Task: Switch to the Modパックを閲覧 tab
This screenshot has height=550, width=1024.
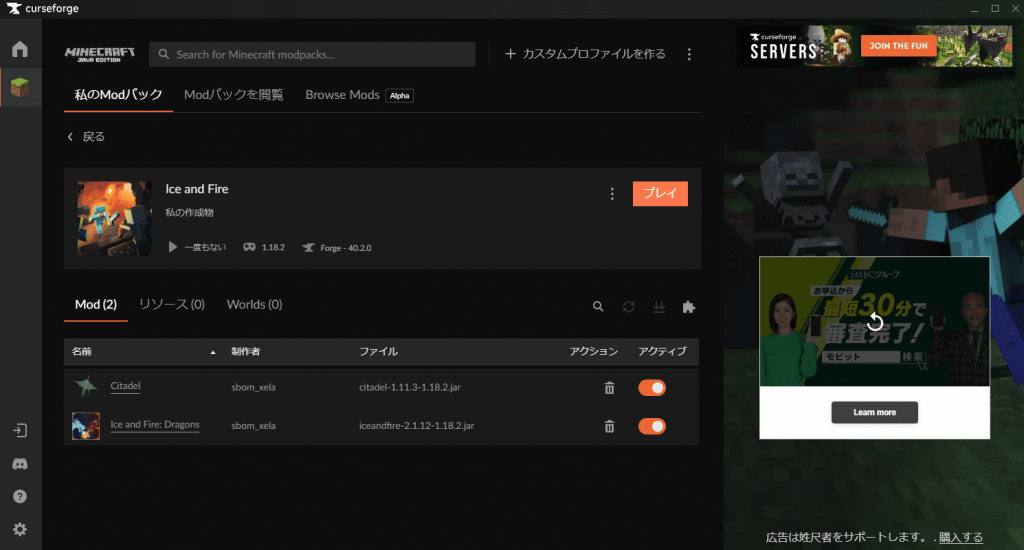Action: tap(233, 95)
